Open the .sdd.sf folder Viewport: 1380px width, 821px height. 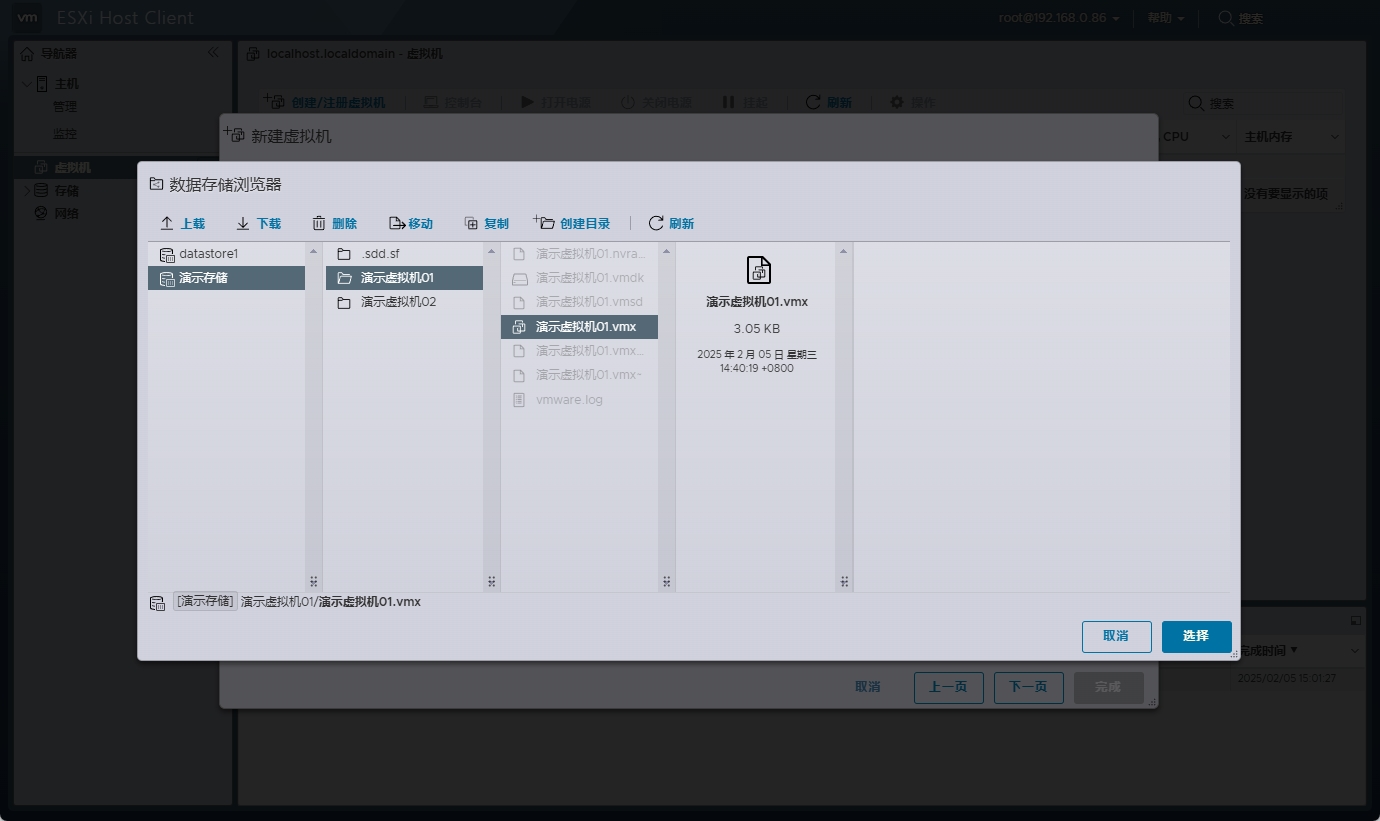click(x=380, y=254)
